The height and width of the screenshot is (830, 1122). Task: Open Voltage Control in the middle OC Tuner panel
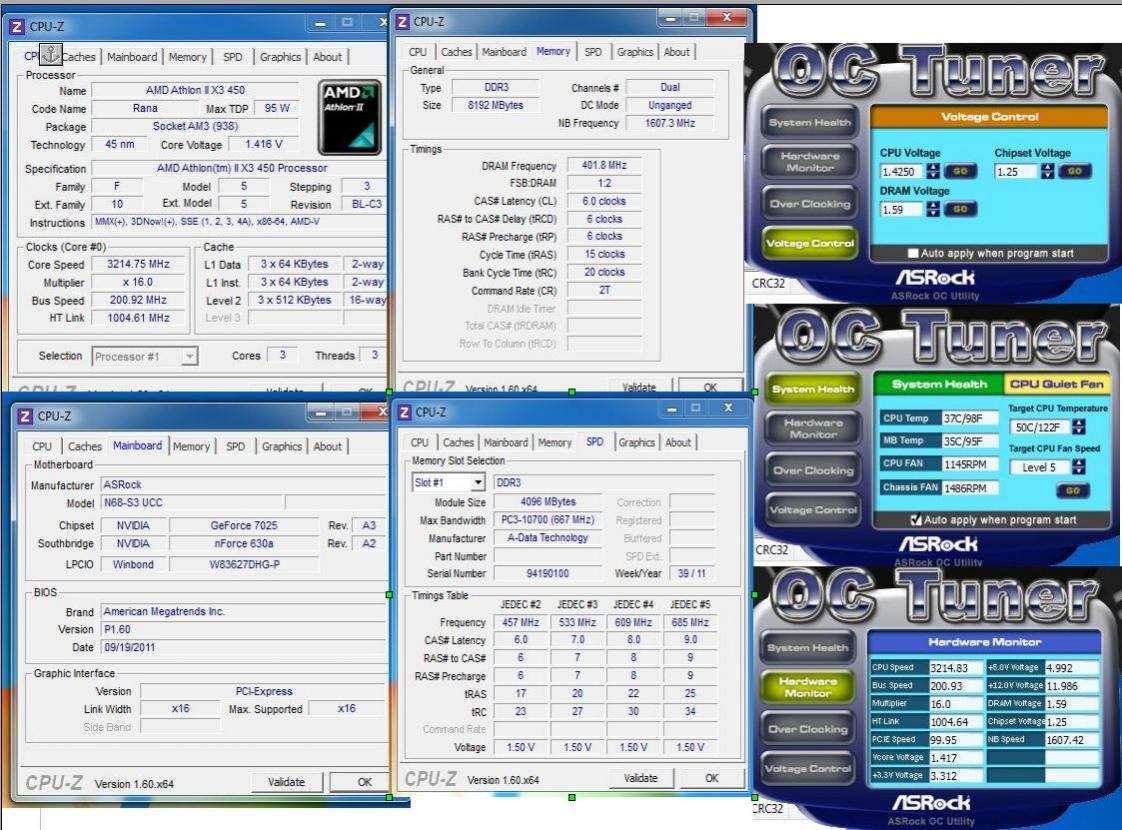pos(812,510)
